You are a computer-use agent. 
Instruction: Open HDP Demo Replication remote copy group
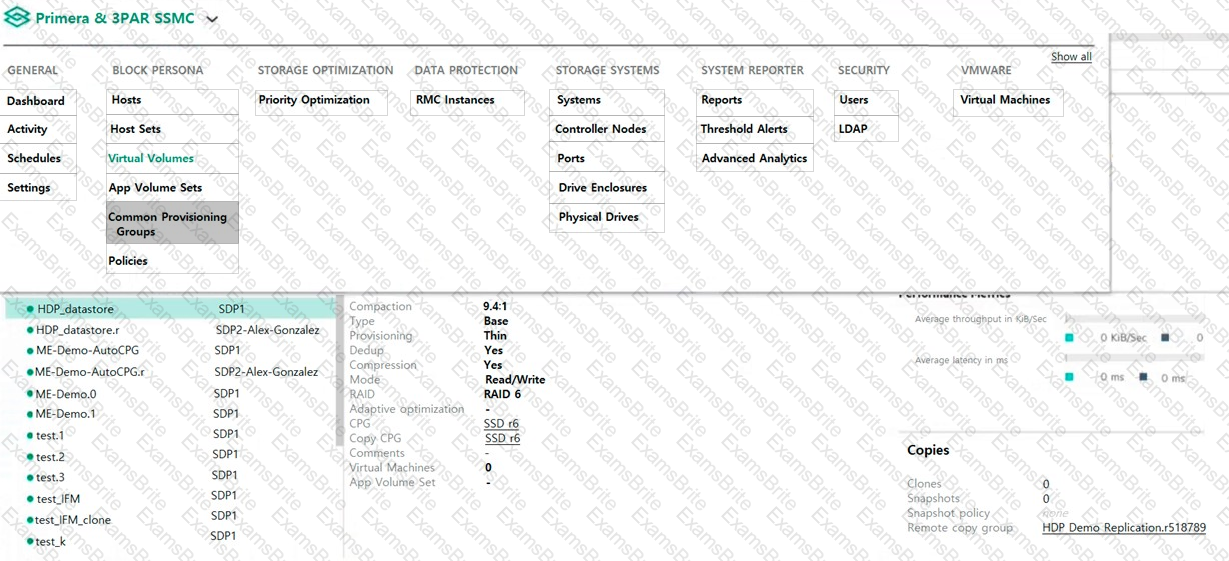coord(1123,528)
